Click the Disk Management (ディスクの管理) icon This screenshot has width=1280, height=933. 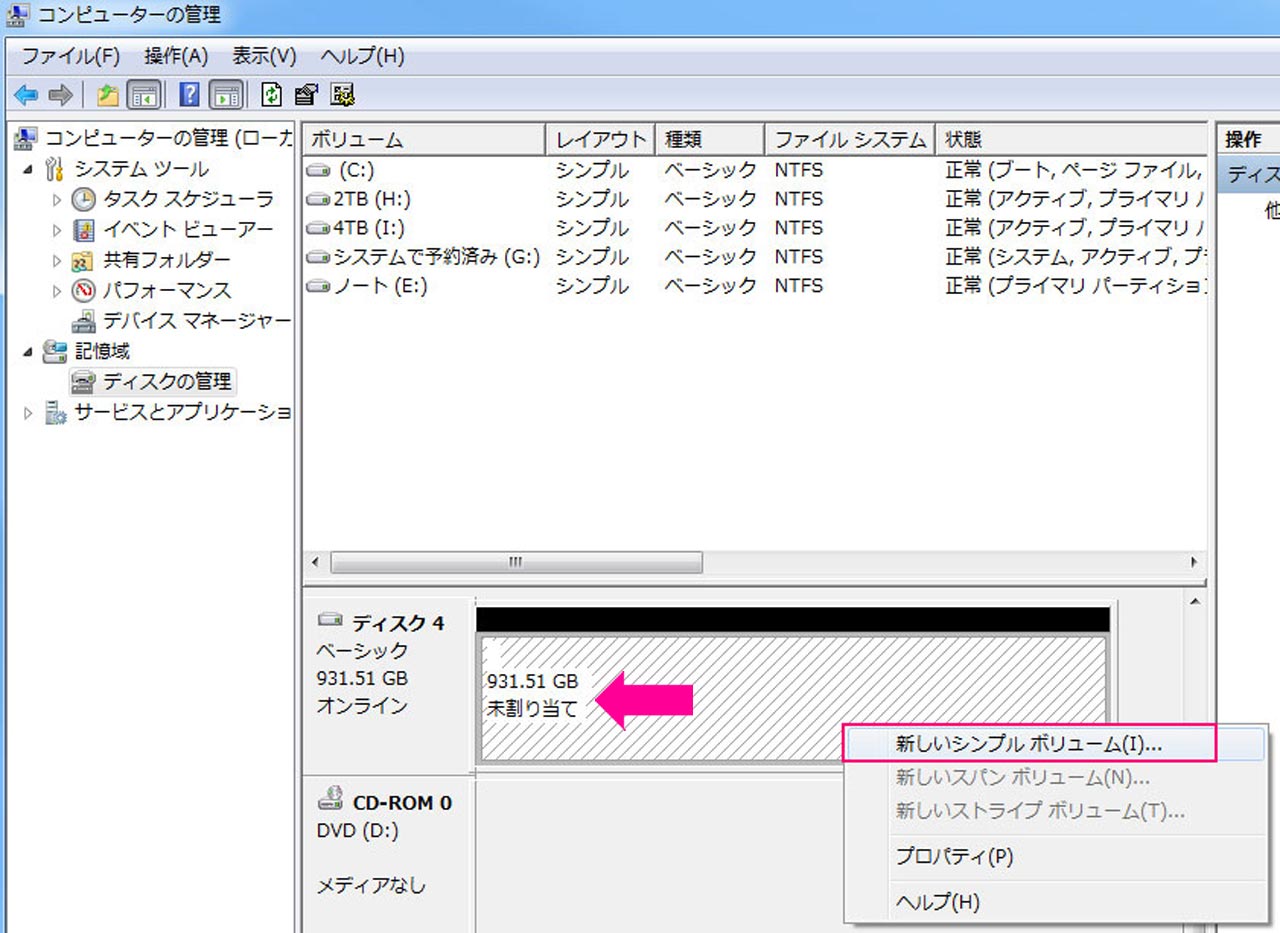point(84,382)
